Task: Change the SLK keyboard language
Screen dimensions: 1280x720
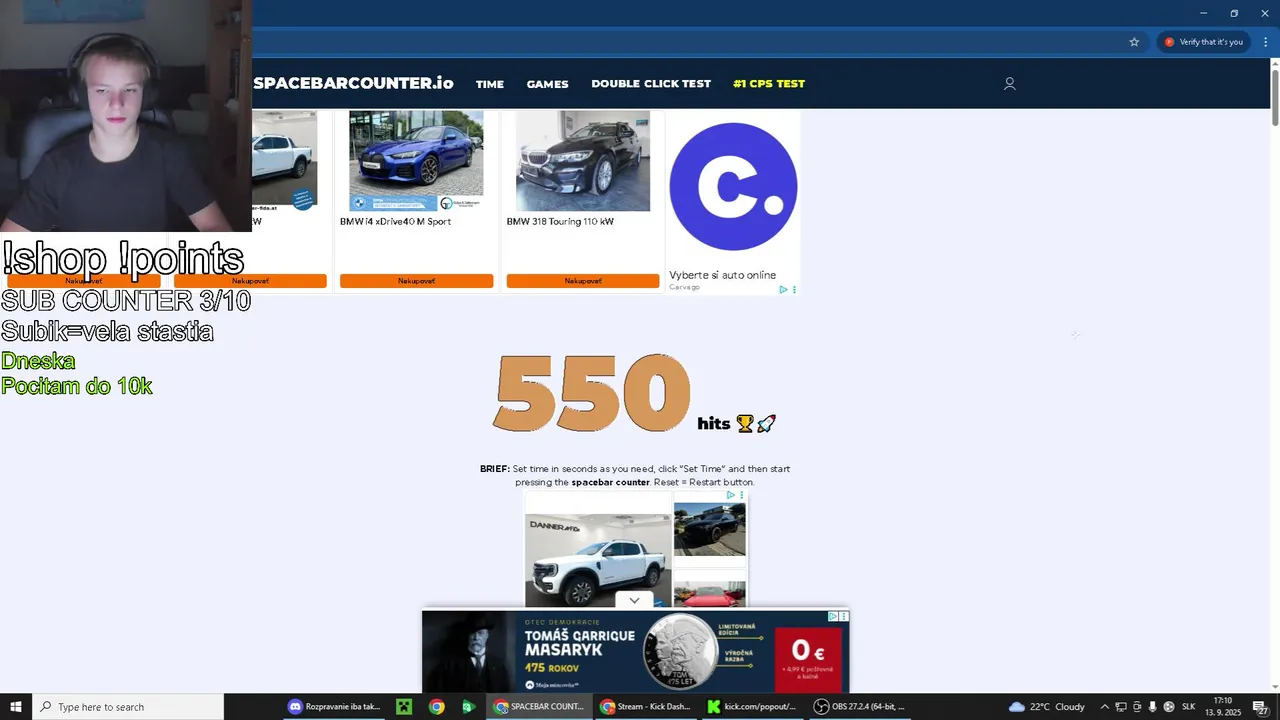Action: pos(1188,707)
